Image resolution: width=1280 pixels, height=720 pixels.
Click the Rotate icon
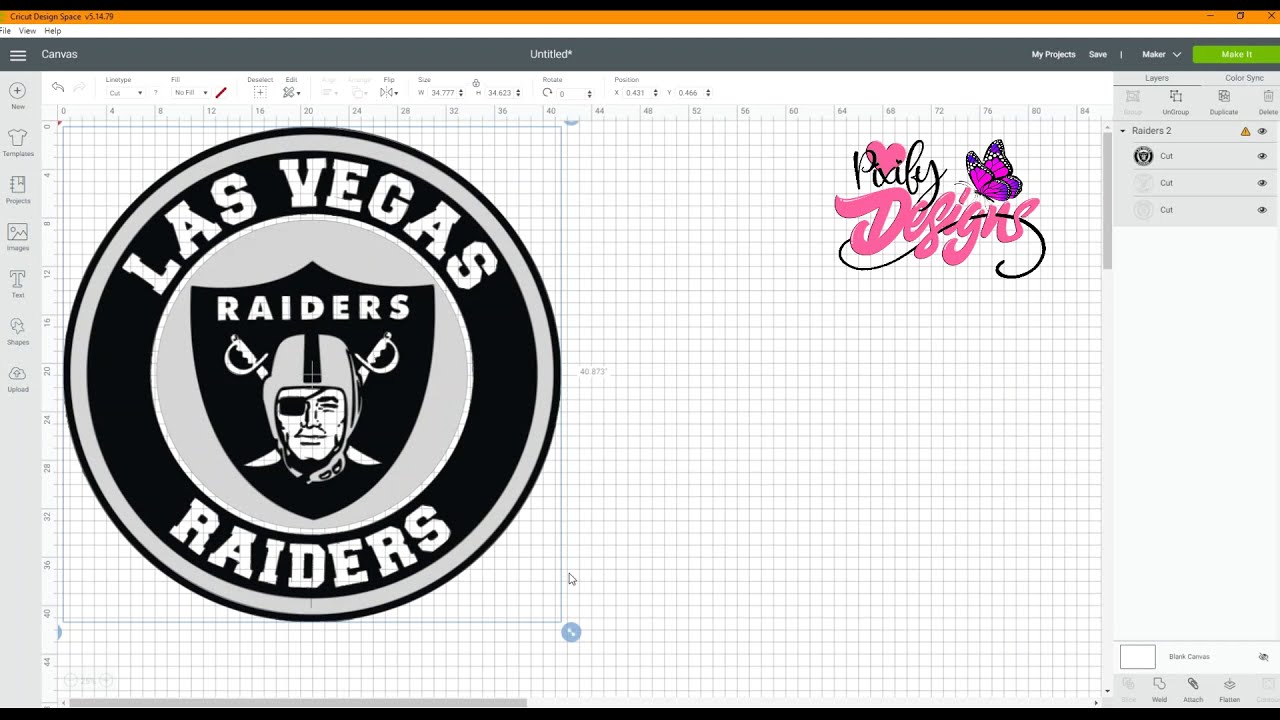[x=547, y=93]
